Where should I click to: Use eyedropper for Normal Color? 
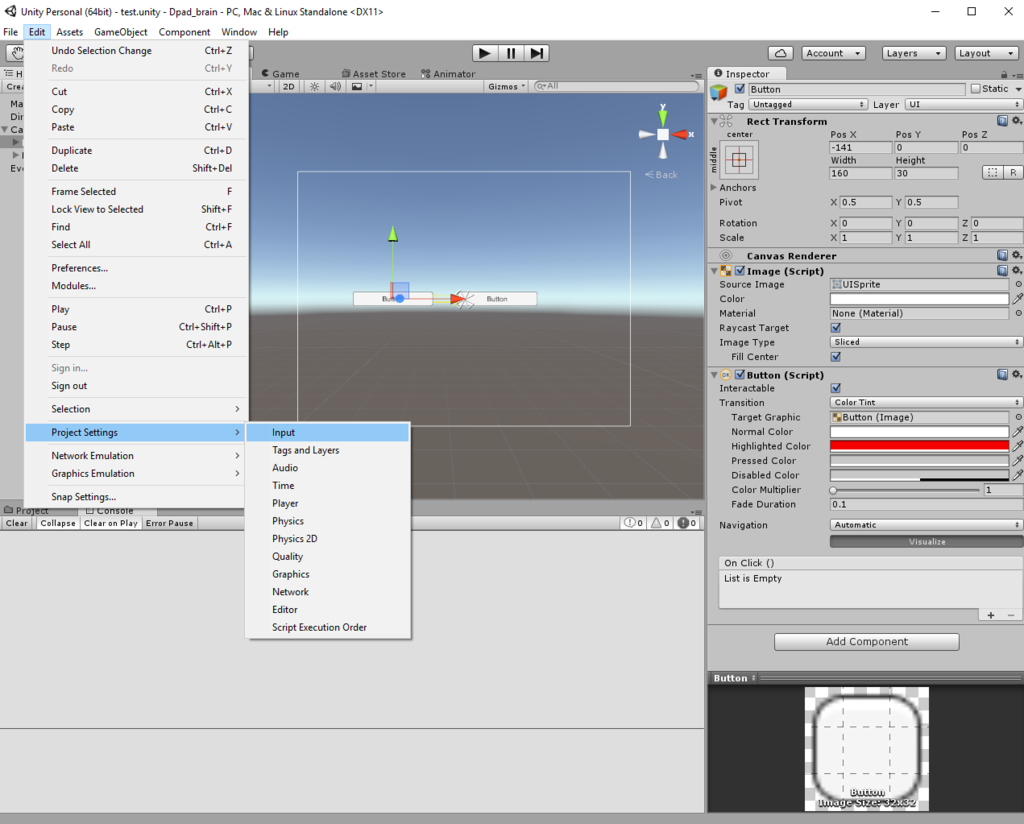click(1017, 432)
